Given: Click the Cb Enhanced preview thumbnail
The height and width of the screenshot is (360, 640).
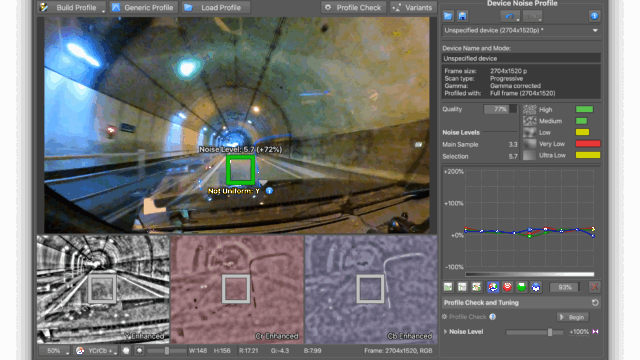Looking at the screenshot, I should (371, 289).
